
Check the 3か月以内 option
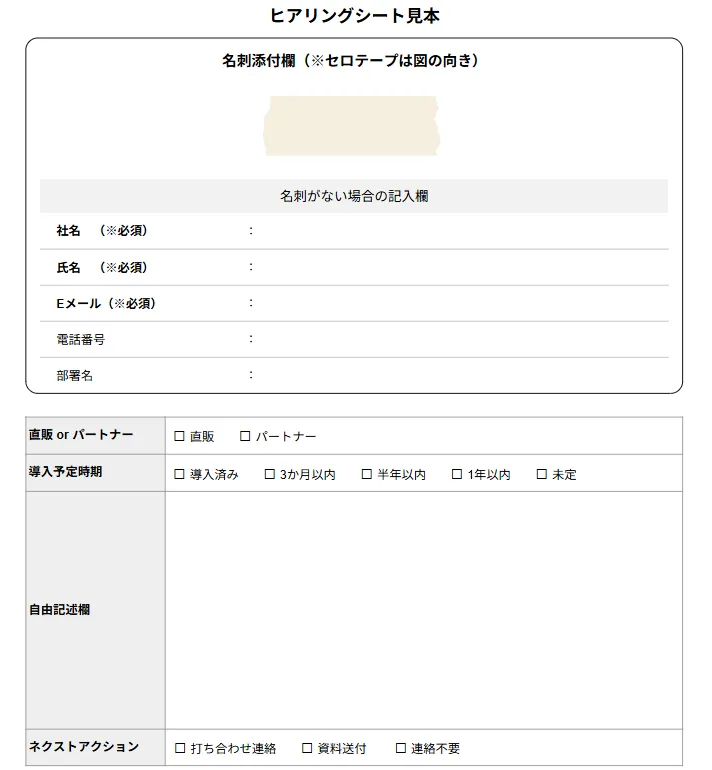270,474
